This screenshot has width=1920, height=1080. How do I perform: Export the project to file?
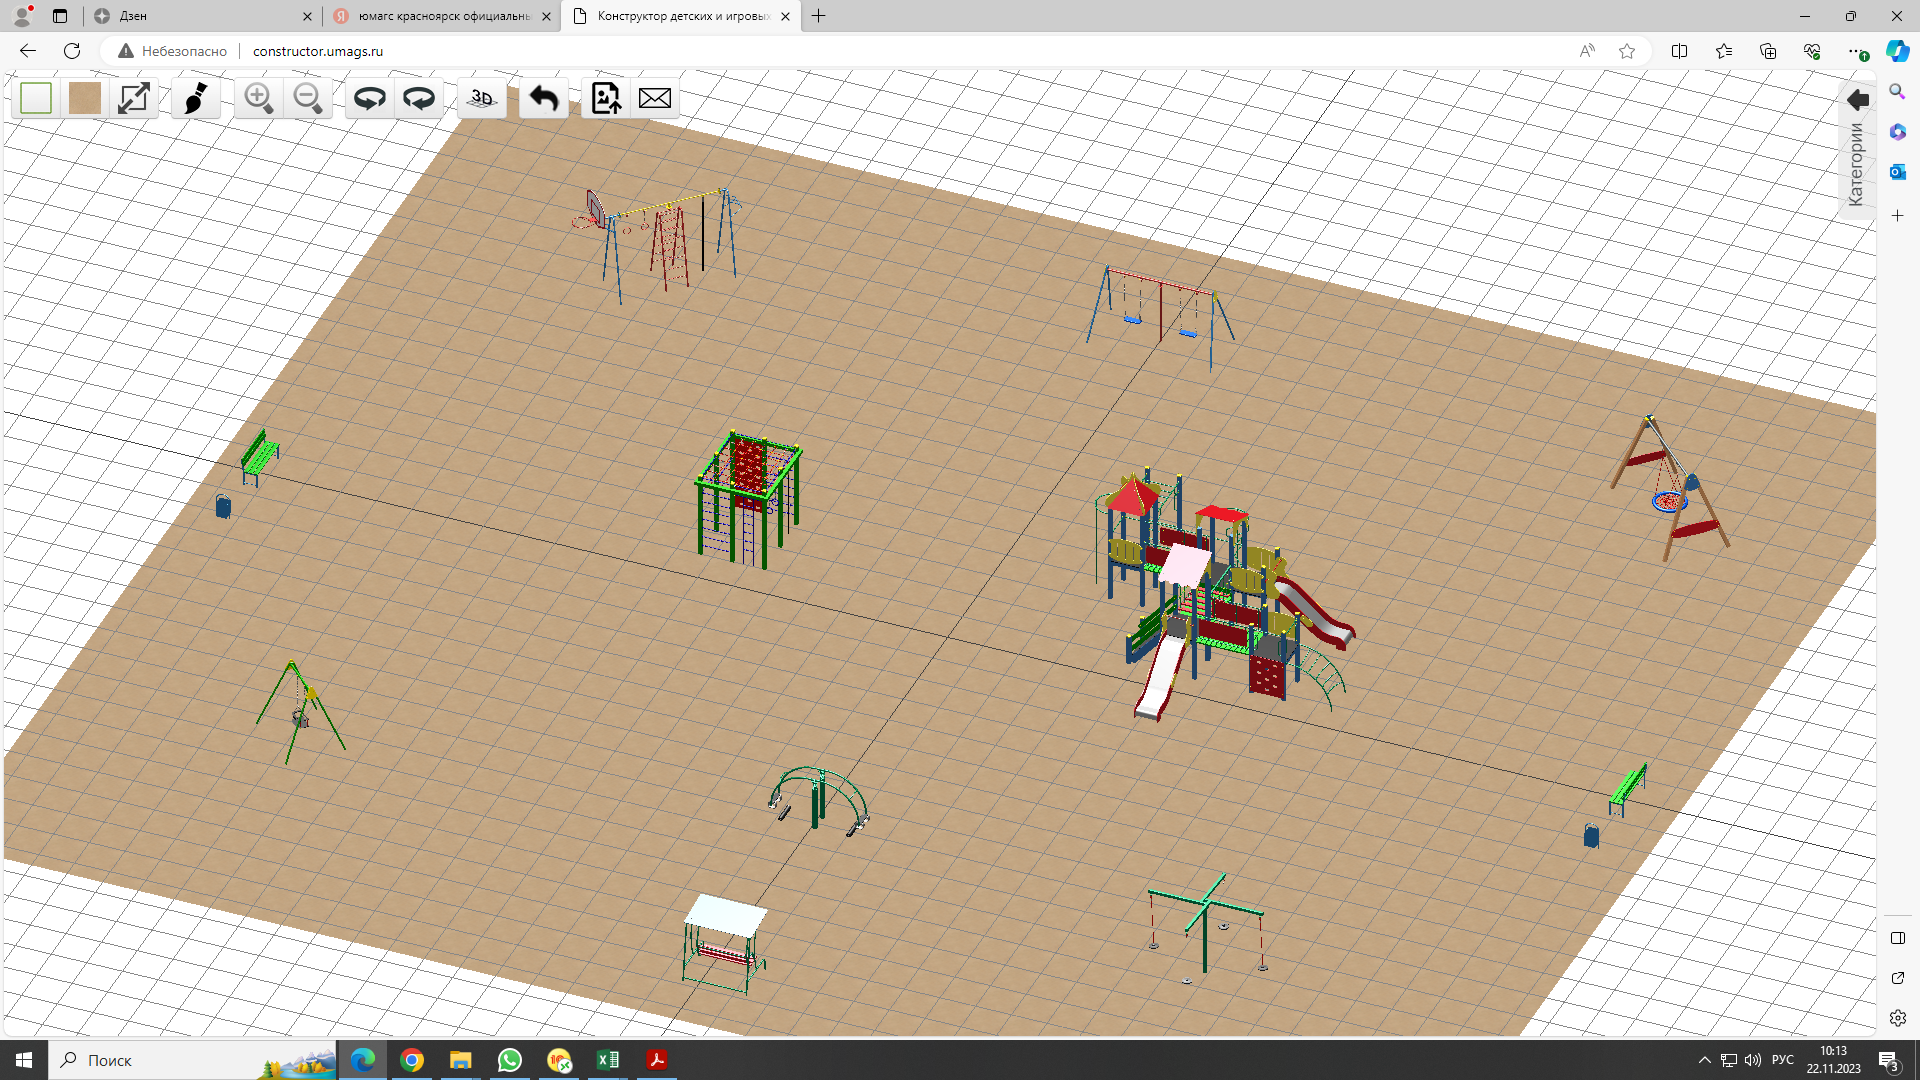pyautogui.click(x=606, y=98)
